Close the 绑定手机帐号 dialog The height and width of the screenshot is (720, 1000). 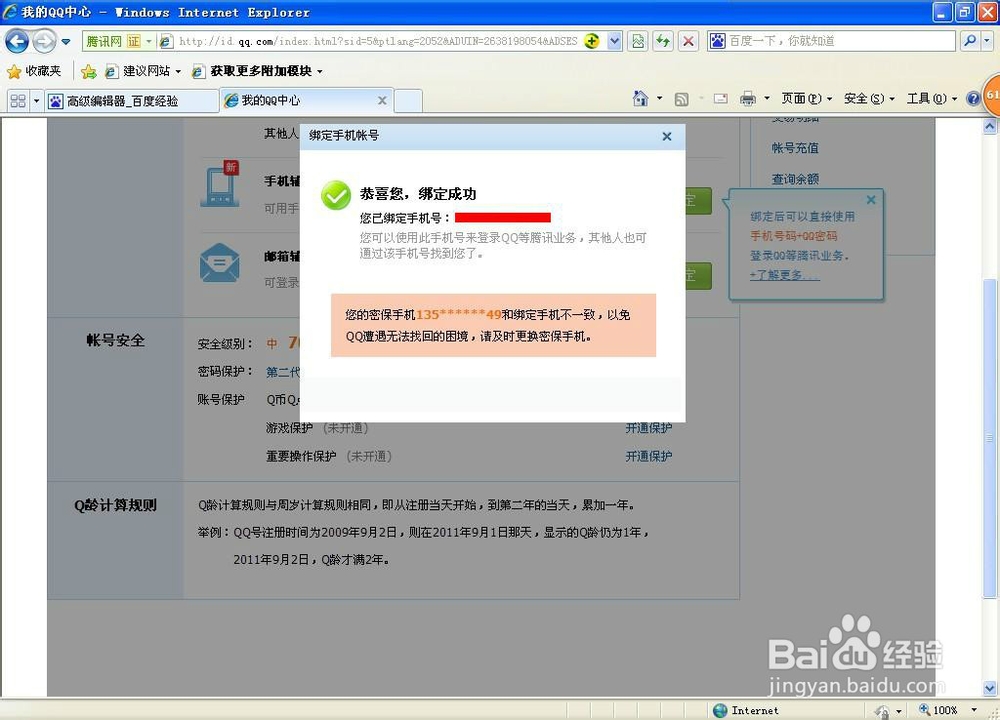pyautogui.click(x=666, y=136)
